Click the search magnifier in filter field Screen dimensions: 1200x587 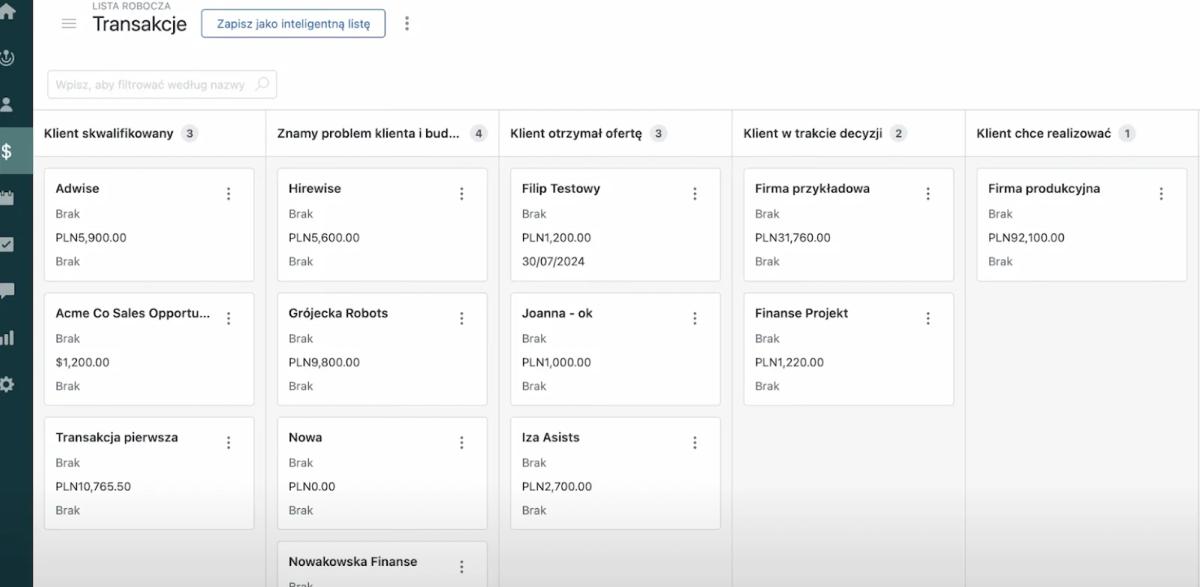point(262,84)
